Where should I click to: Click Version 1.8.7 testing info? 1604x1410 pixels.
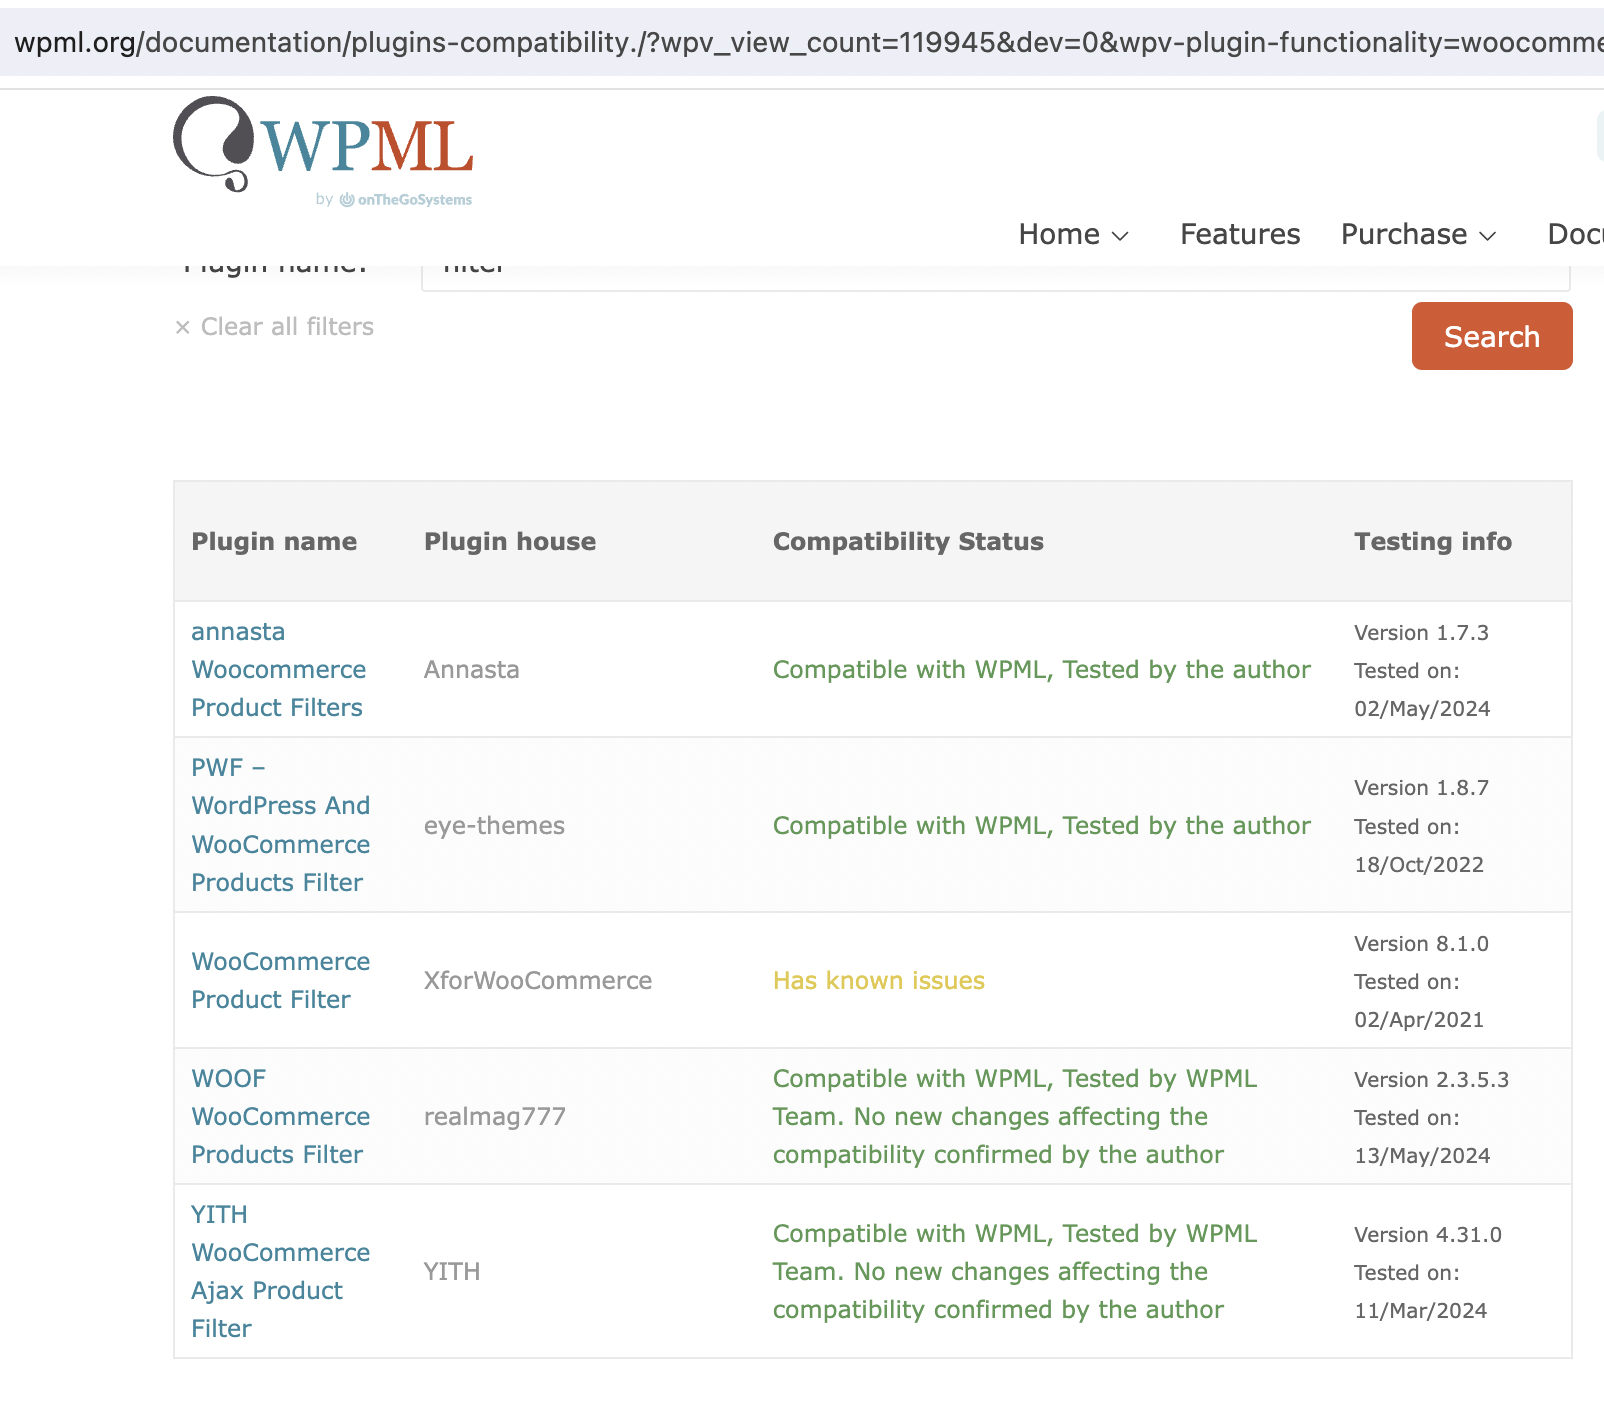[x=1421, y=788]
